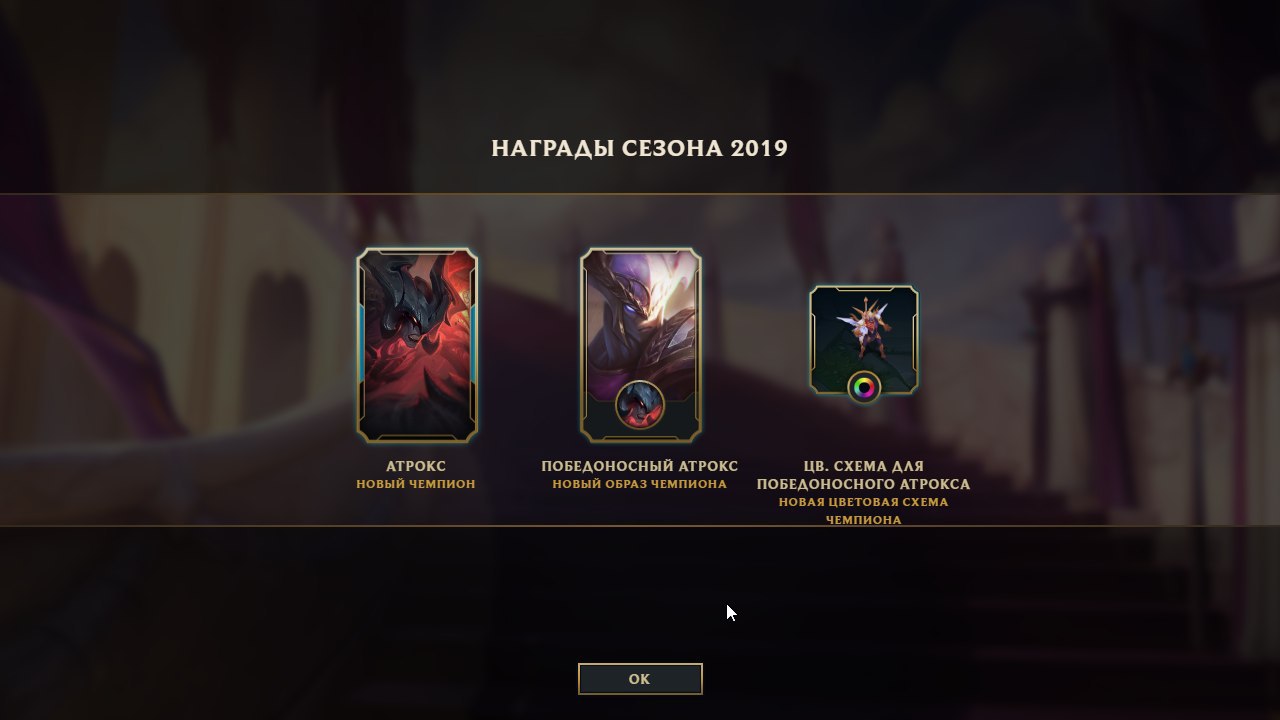Click the ПОБЕДОНОСНЫЙ АТРОКС skin title
Screen dimensions: 1280x720
click(640, 466)
